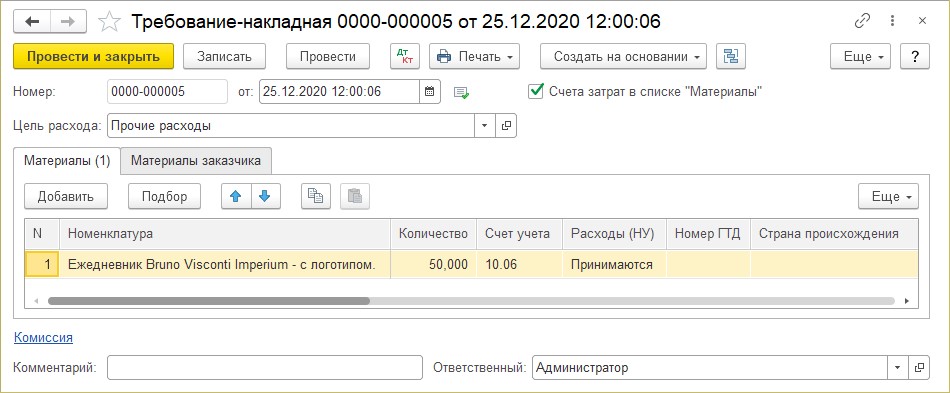
Task: Expand Ответственный dropdown list
Action: (897, 367)
